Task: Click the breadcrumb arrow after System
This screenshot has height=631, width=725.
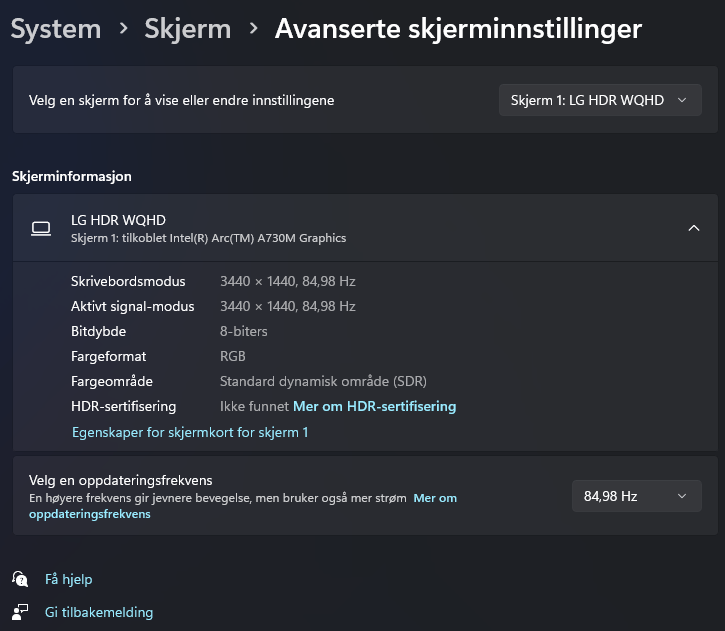Action: pyautogui.click(x=123, y=29)
